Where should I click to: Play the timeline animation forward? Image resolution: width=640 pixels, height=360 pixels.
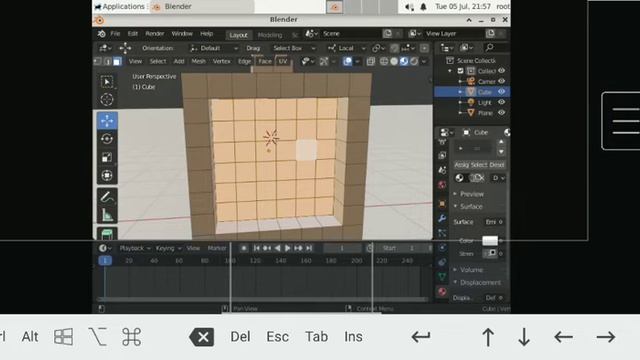click(x=287, y=248)
